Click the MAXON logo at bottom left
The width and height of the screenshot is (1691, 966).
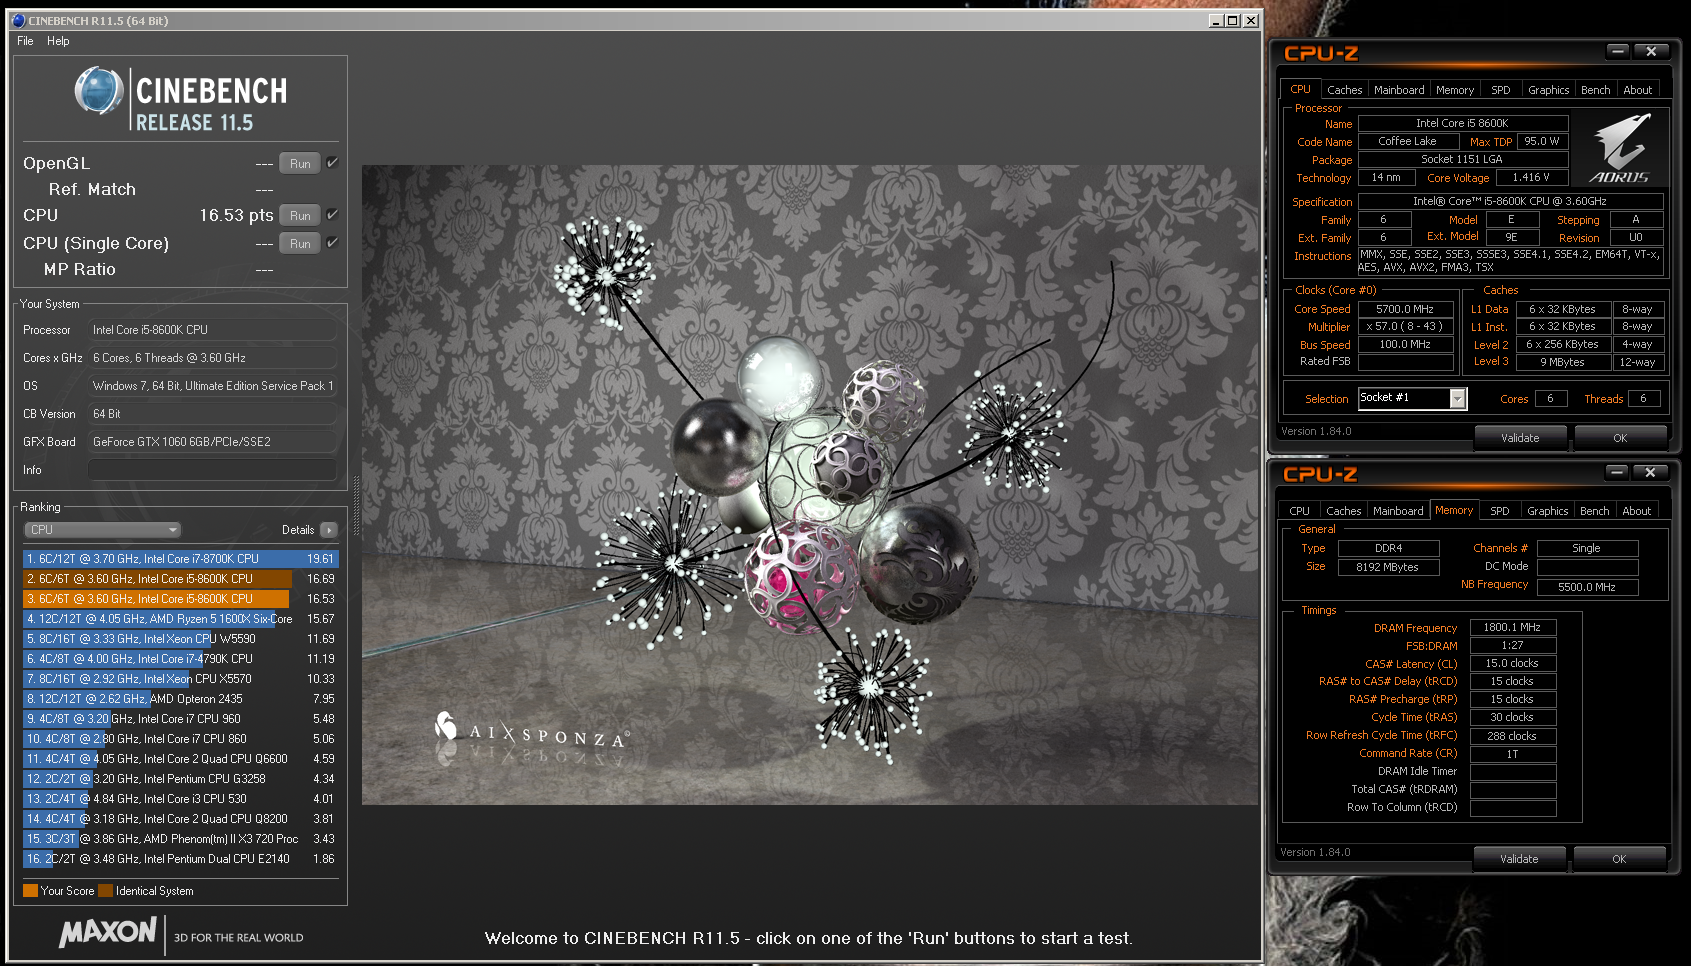108,933
